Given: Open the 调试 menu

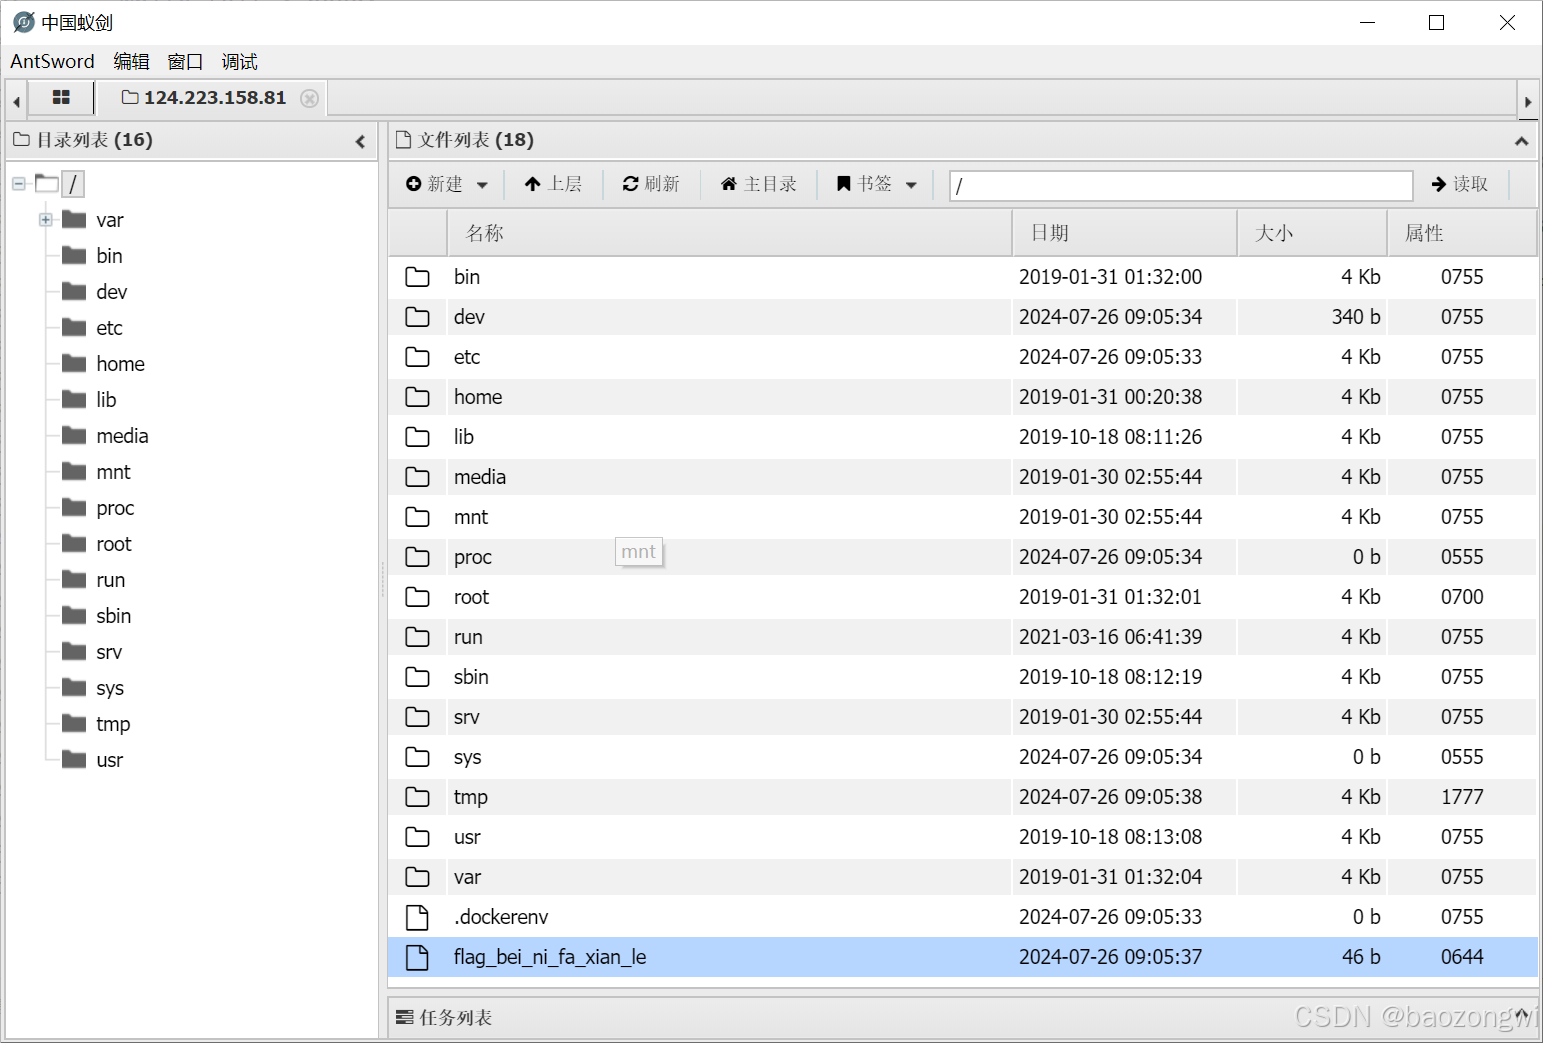Looking at the screenshot, I should pyautogui.click(x=239, y=61).
